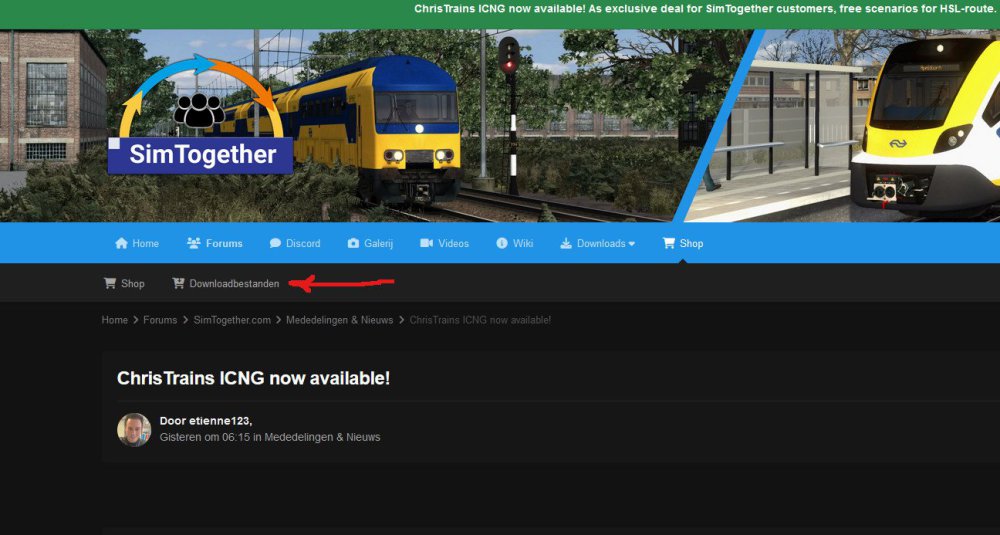Open Mededelingen & Nieuws link below author
Image resolution: width=1000 pixels, height=535 pixels.
click(x=320, y=437)
